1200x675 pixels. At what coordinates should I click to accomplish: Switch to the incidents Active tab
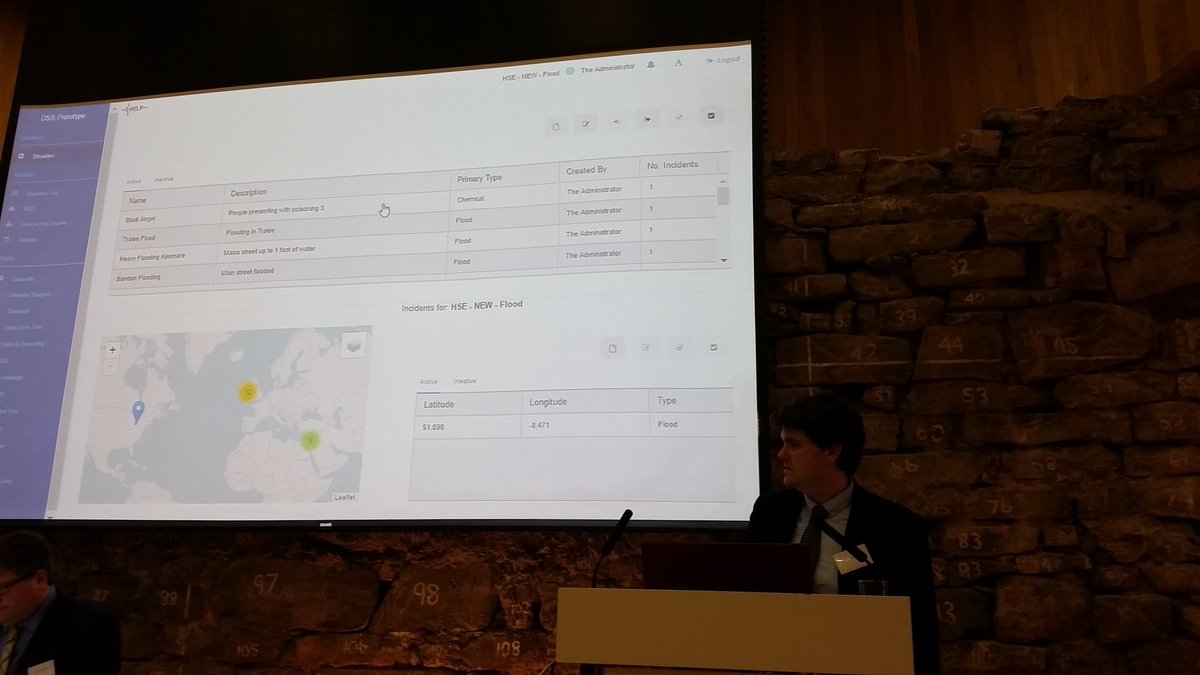(429, 382)
